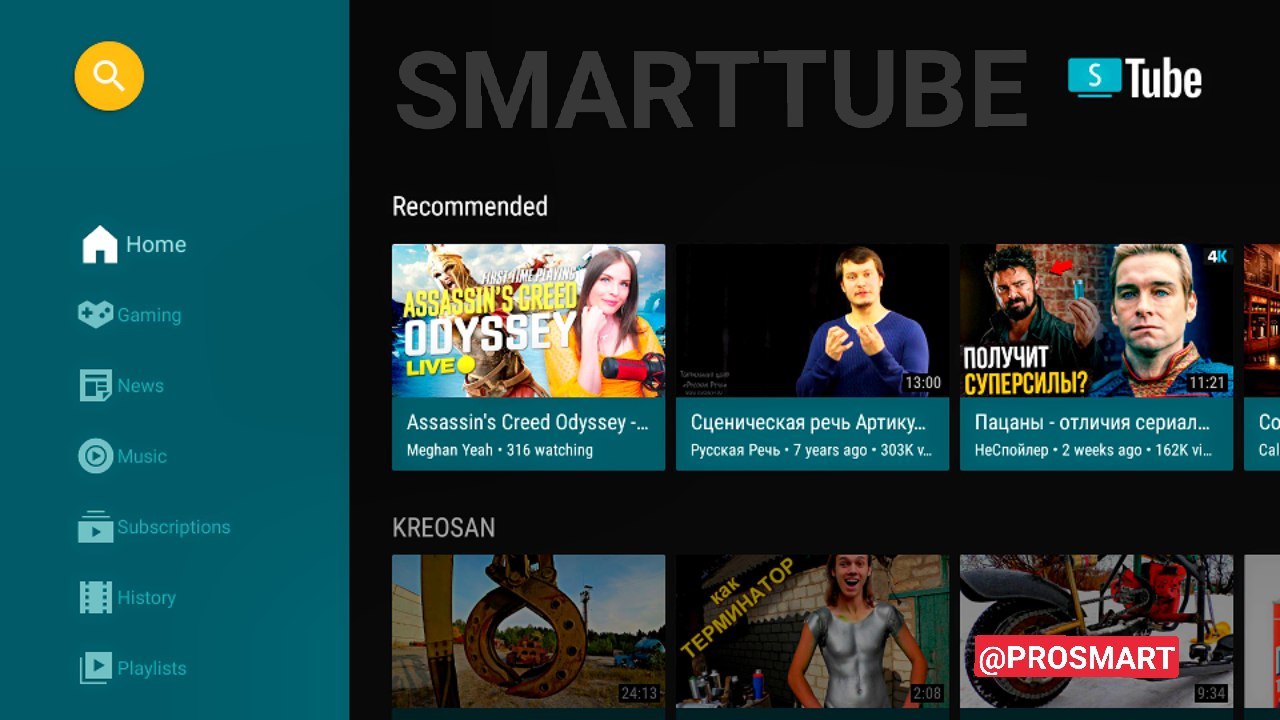This screenshot has height=720, width=1280.
Task: Open search with the orange magnifier button
Action: click(x=109, y=76)
